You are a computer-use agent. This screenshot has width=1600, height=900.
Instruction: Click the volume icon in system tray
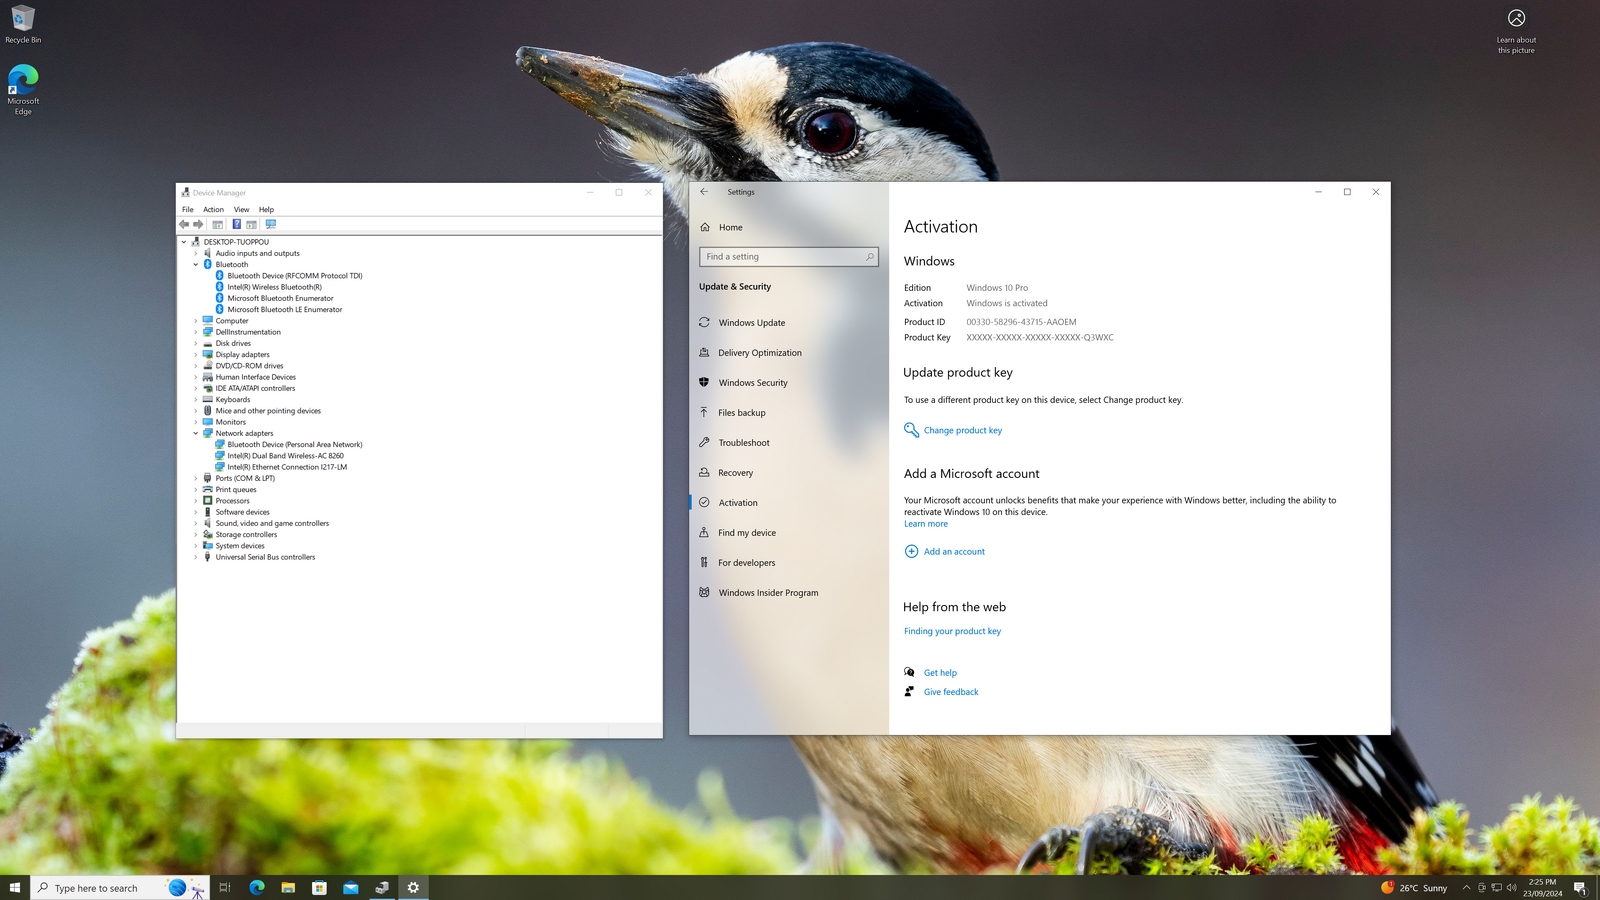(1511, 888)
